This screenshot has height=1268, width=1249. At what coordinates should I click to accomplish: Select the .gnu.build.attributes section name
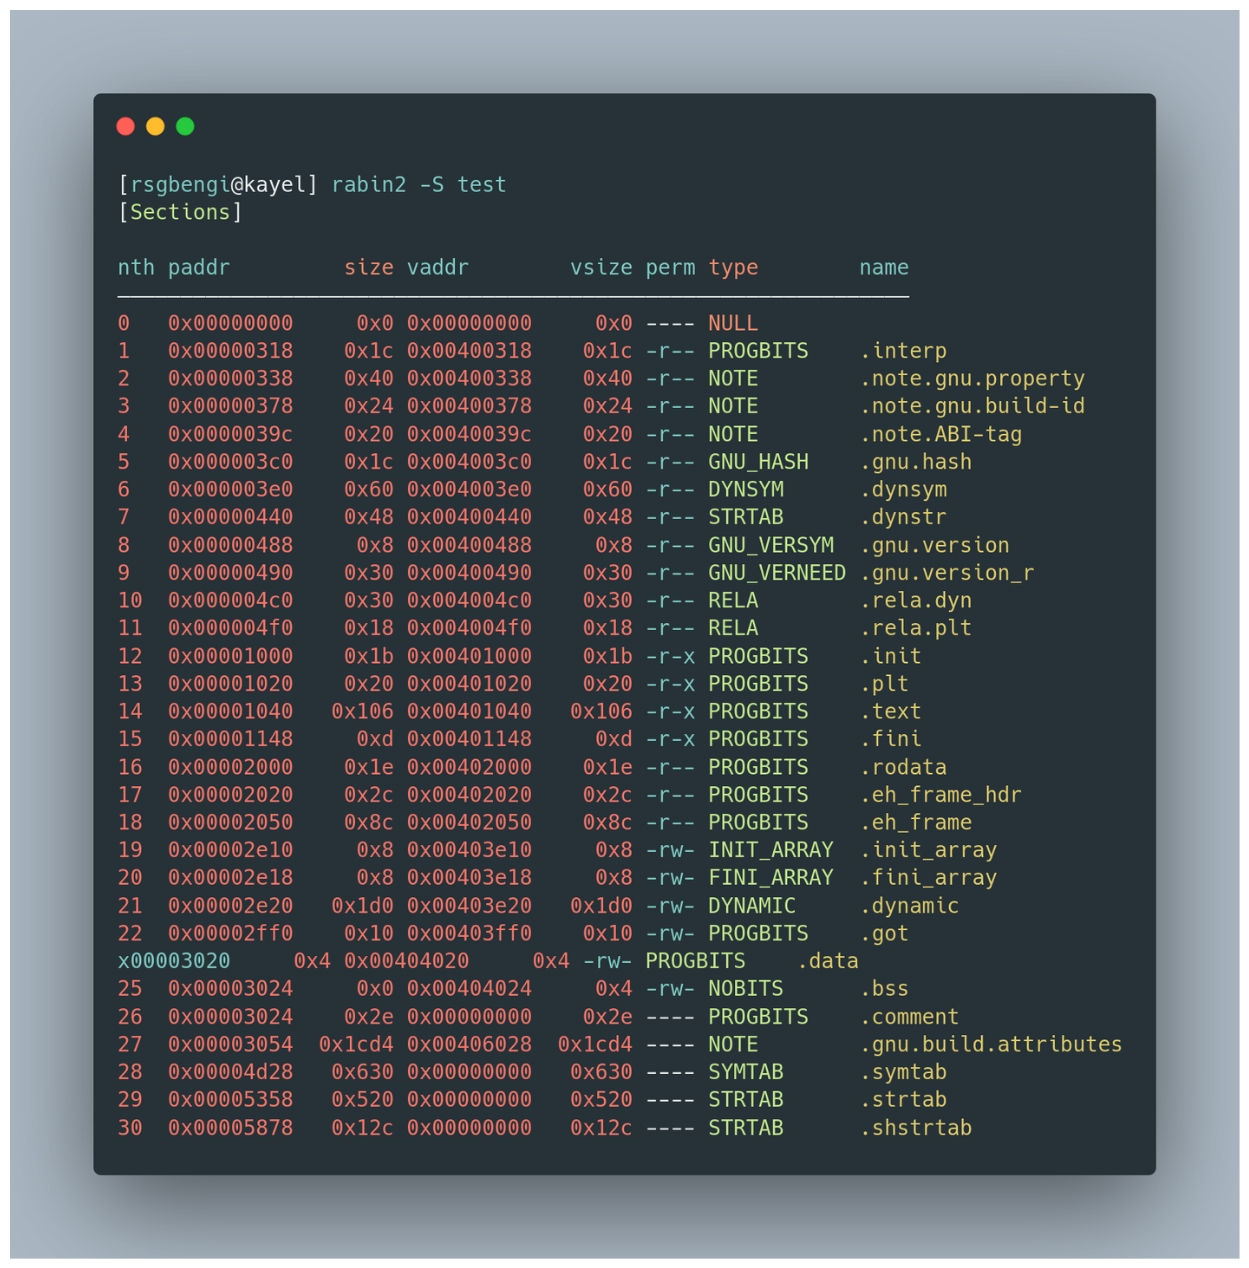click(991, 1044)
